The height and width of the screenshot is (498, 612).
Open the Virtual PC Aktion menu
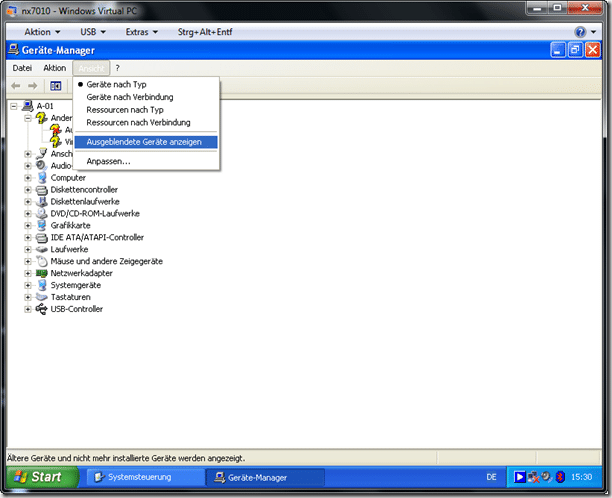[x=42, y=32]
